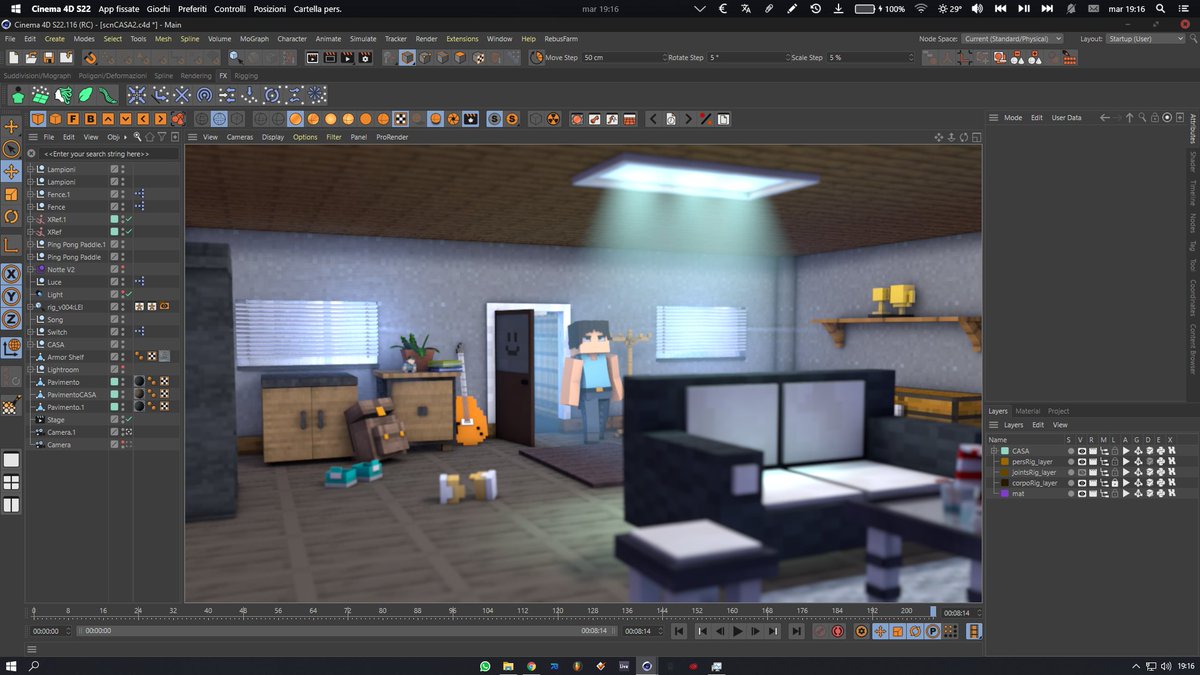The height and width of the screenshot is (675, 1200).
Task: Expand the rig_v004:LEI object
Action: click(30, 307)
